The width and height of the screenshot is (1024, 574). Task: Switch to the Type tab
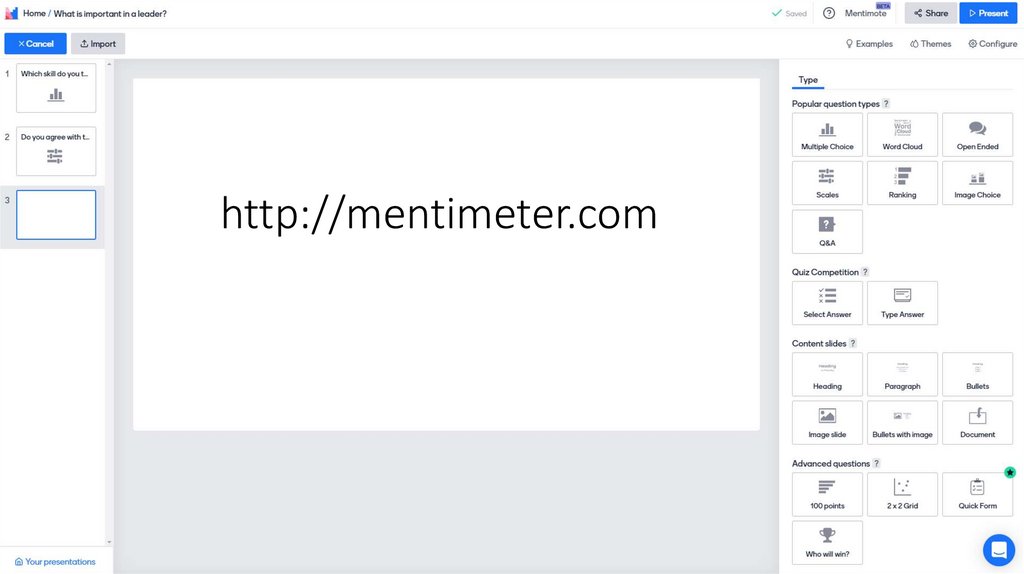tap(808, 80)
